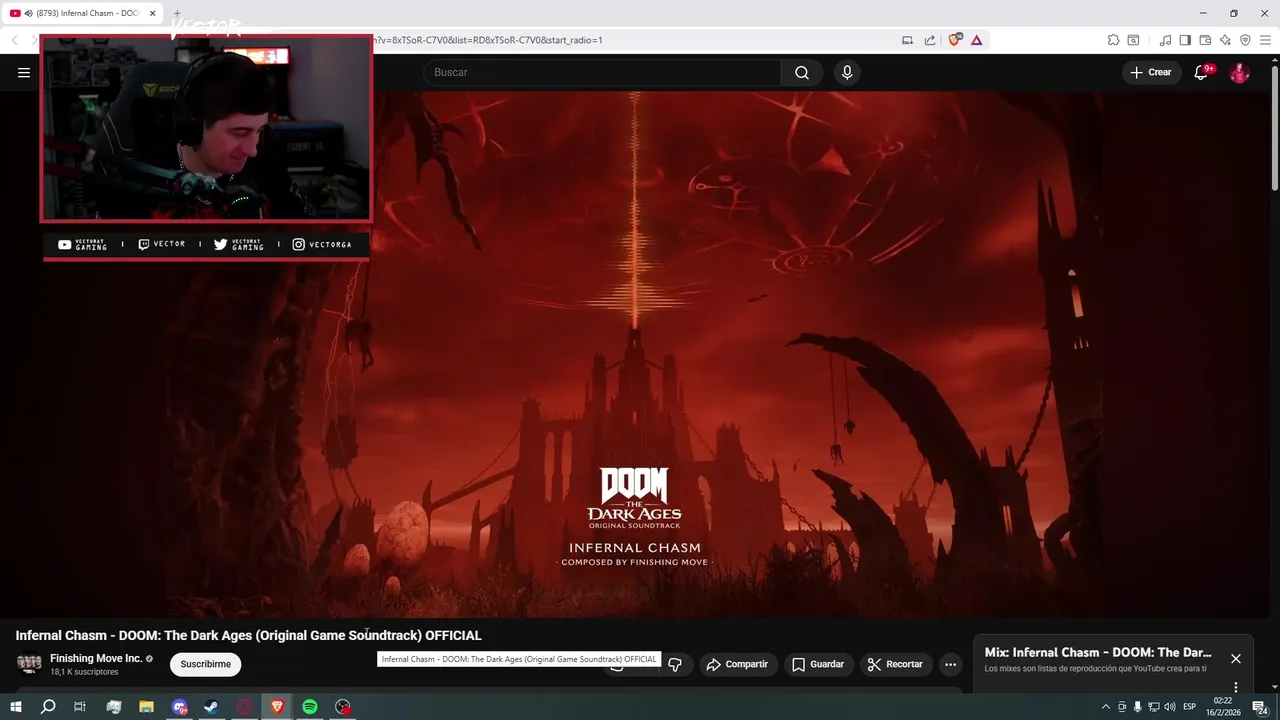Click the share page icon in address bar
The width and height of the screenshot is (1280, 720).
[x=930, y=40]
